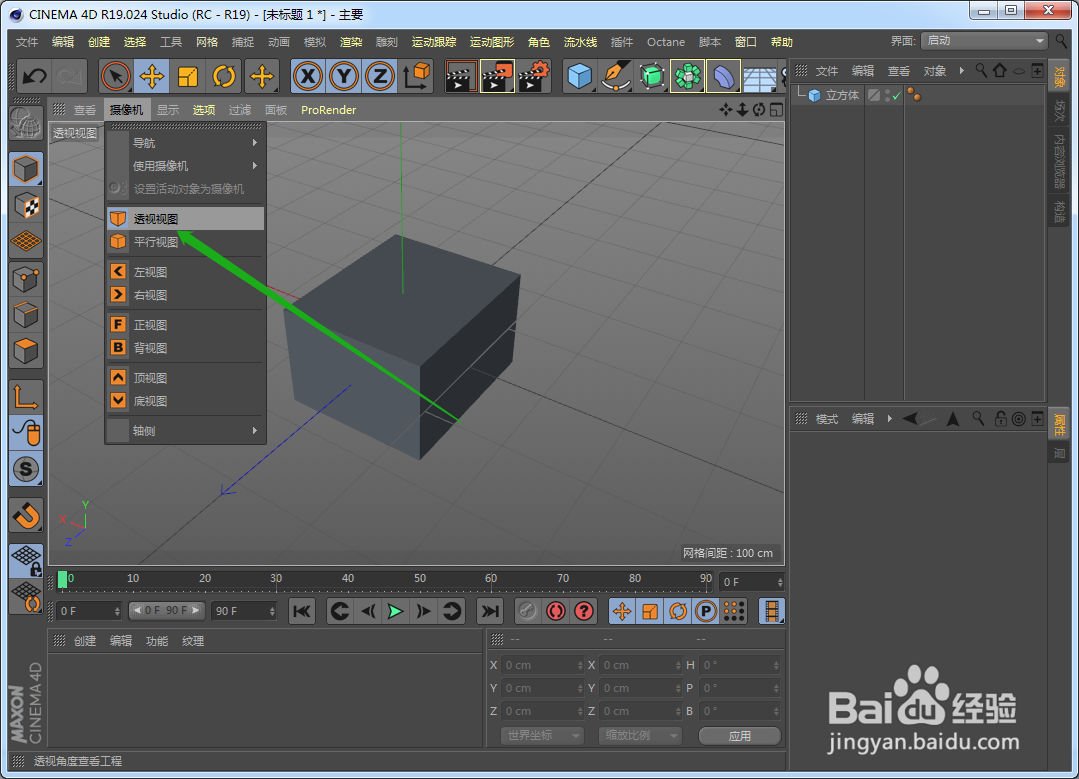Click the Undo arrow icon
Viewport: 1079px width, 779px height.
coord(34,76)
